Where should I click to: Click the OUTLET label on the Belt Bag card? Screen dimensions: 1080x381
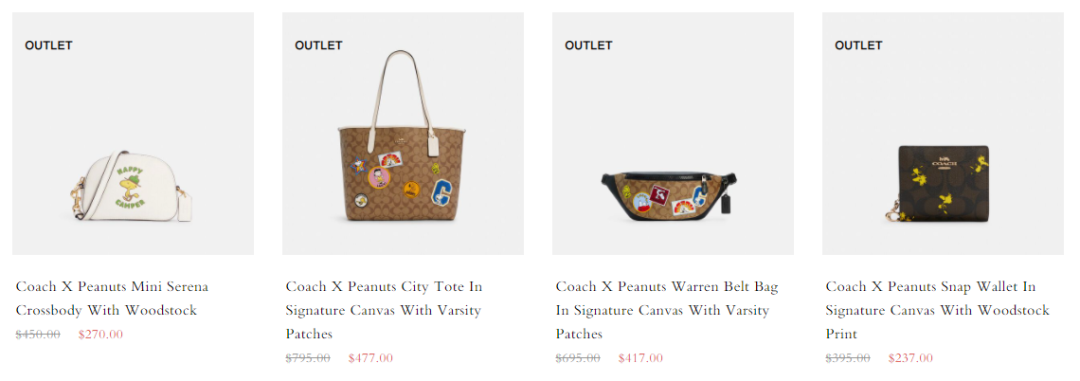pos(588,45)
